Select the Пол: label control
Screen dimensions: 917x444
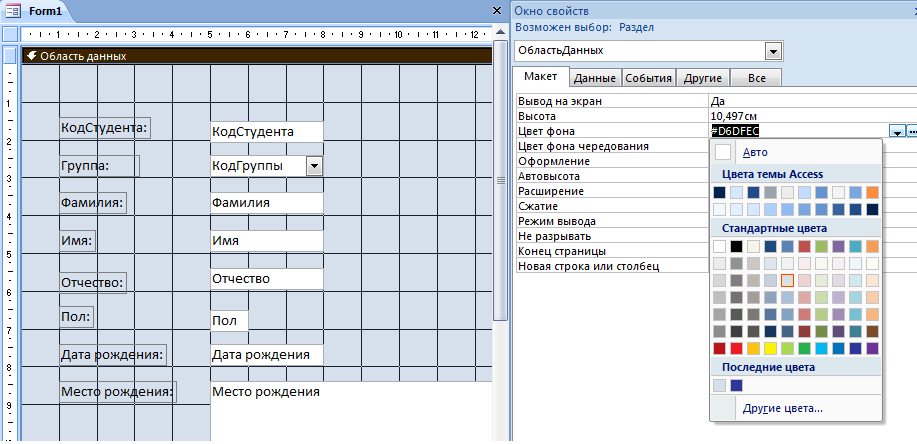tap(77, 316)
